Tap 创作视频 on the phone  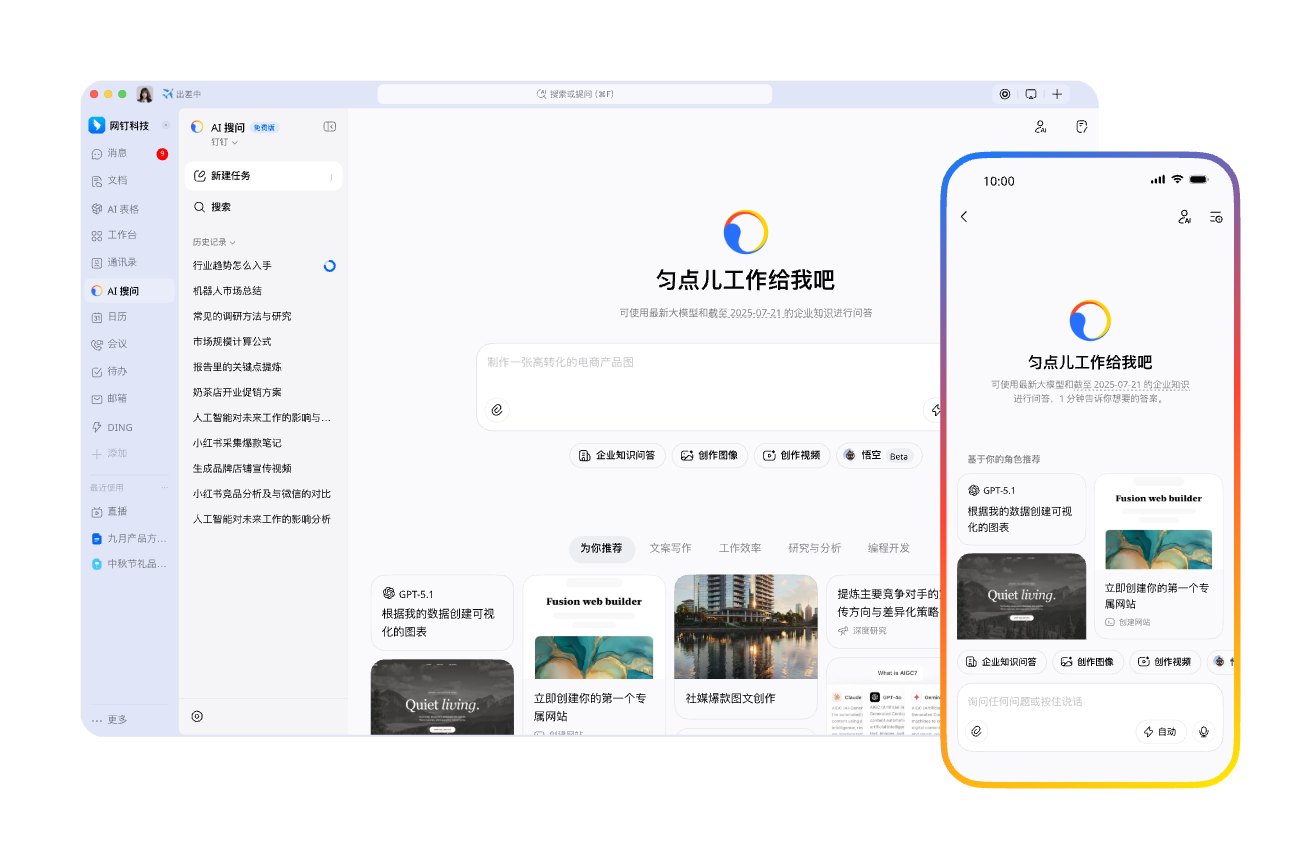[1165, 662]
